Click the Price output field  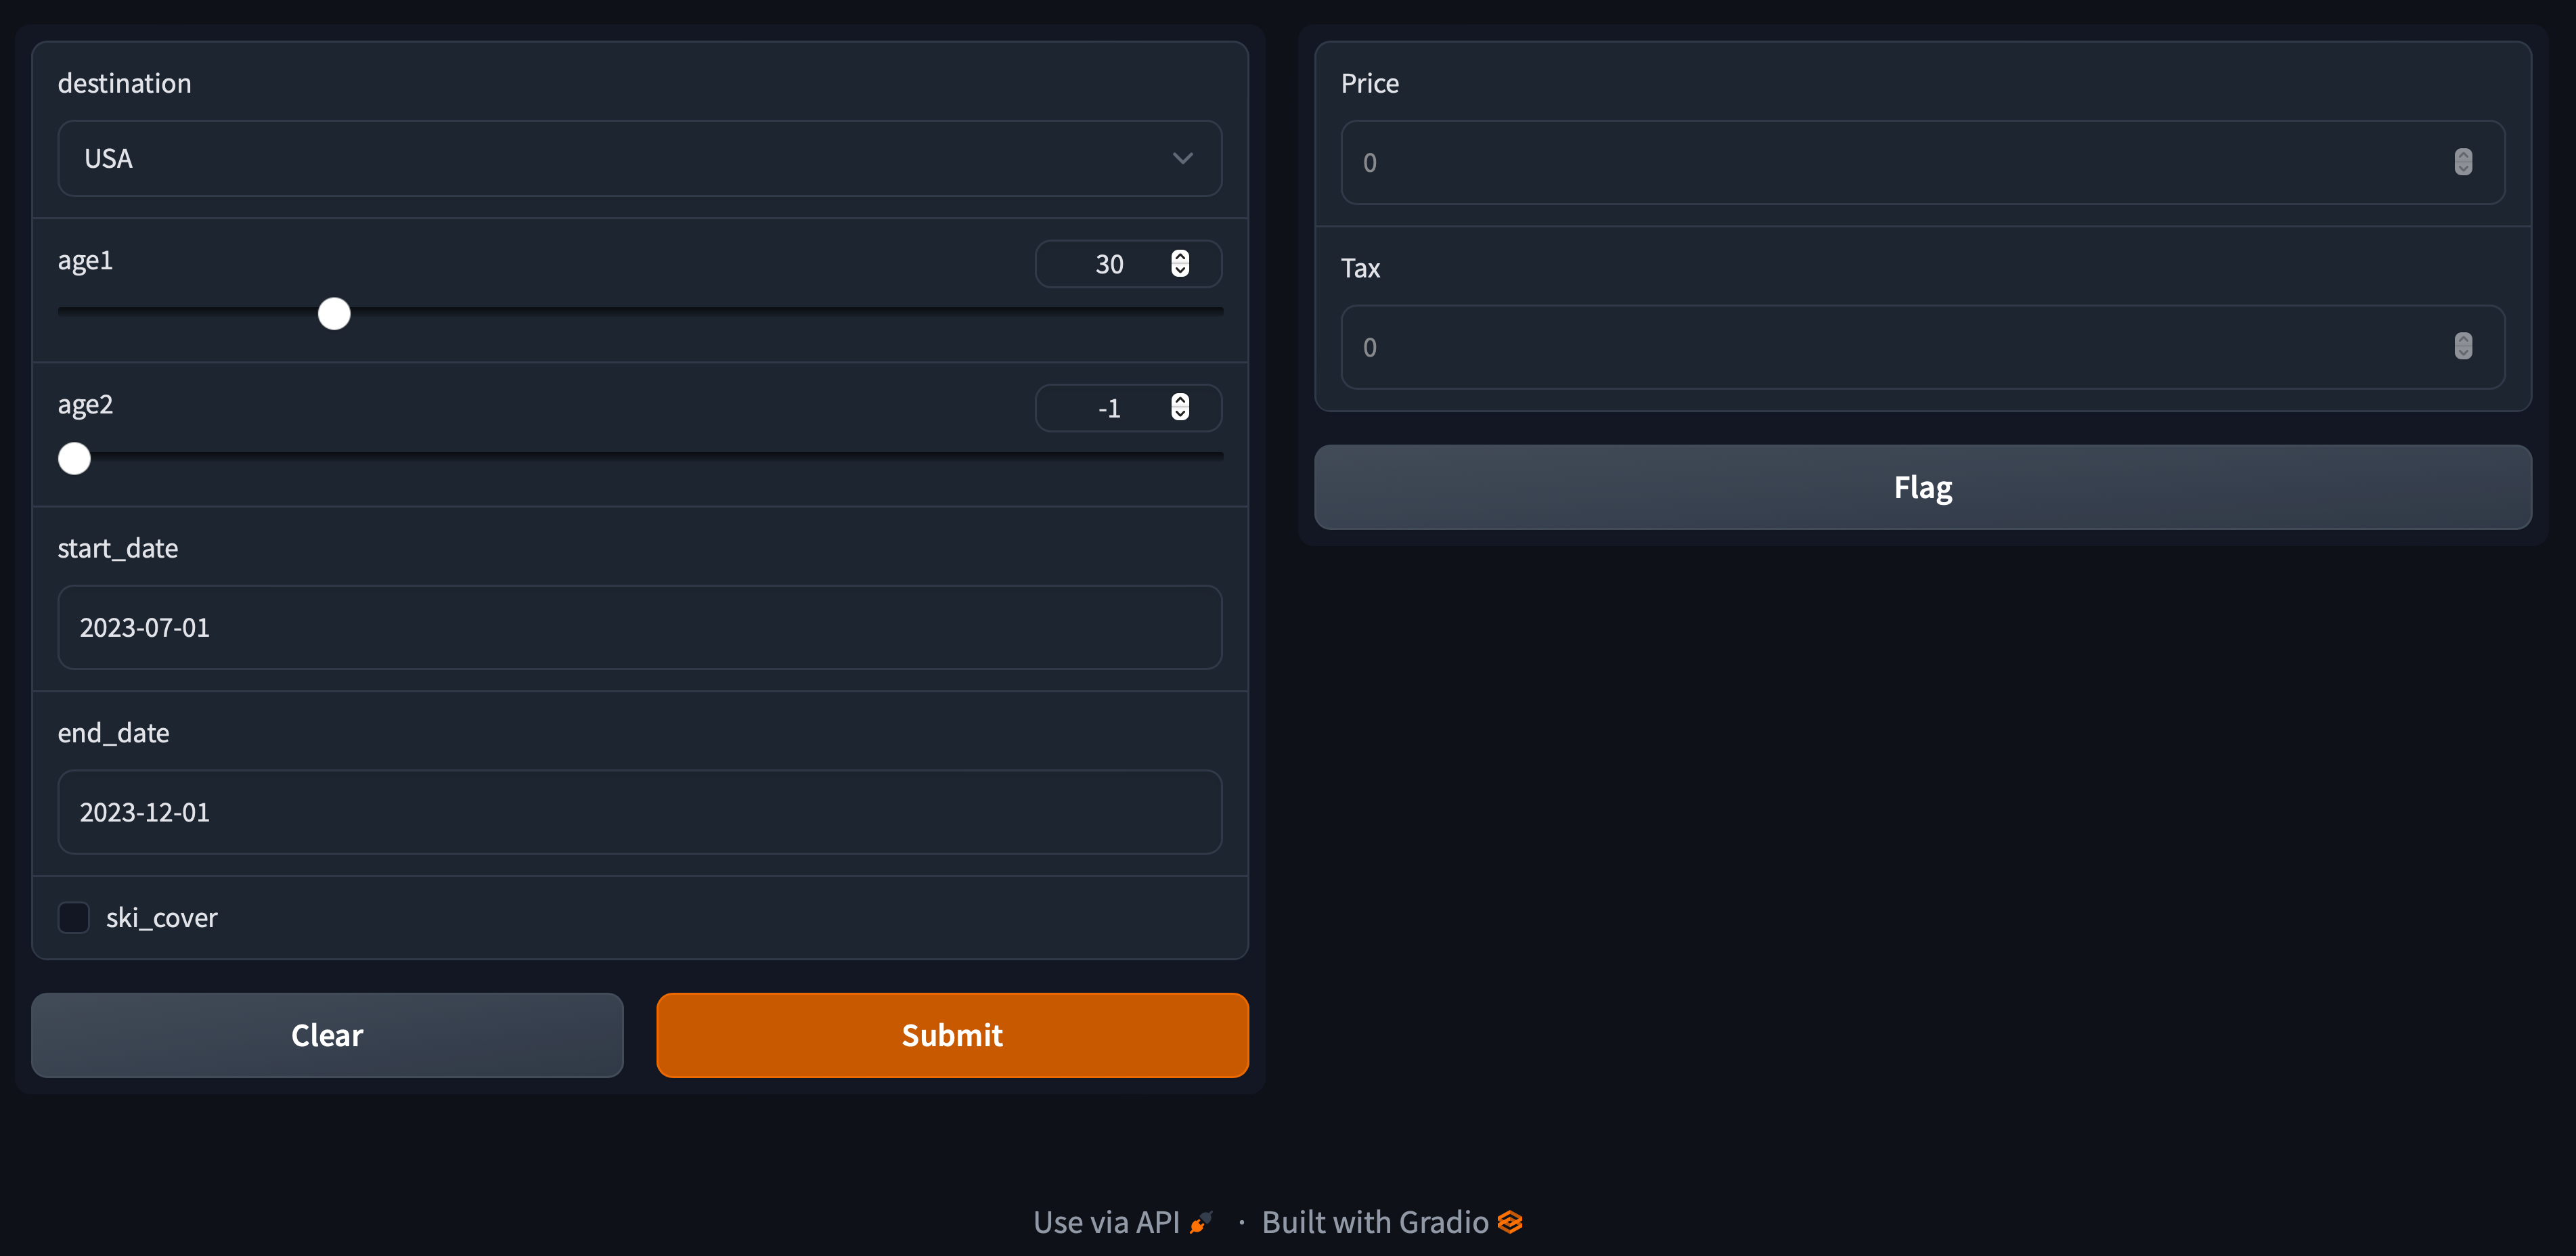point(1922,162)
